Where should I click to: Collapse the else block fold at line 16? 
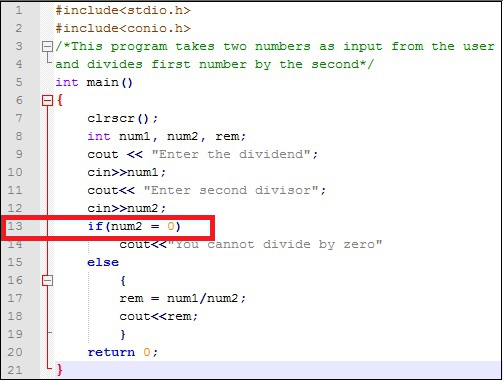48,280
